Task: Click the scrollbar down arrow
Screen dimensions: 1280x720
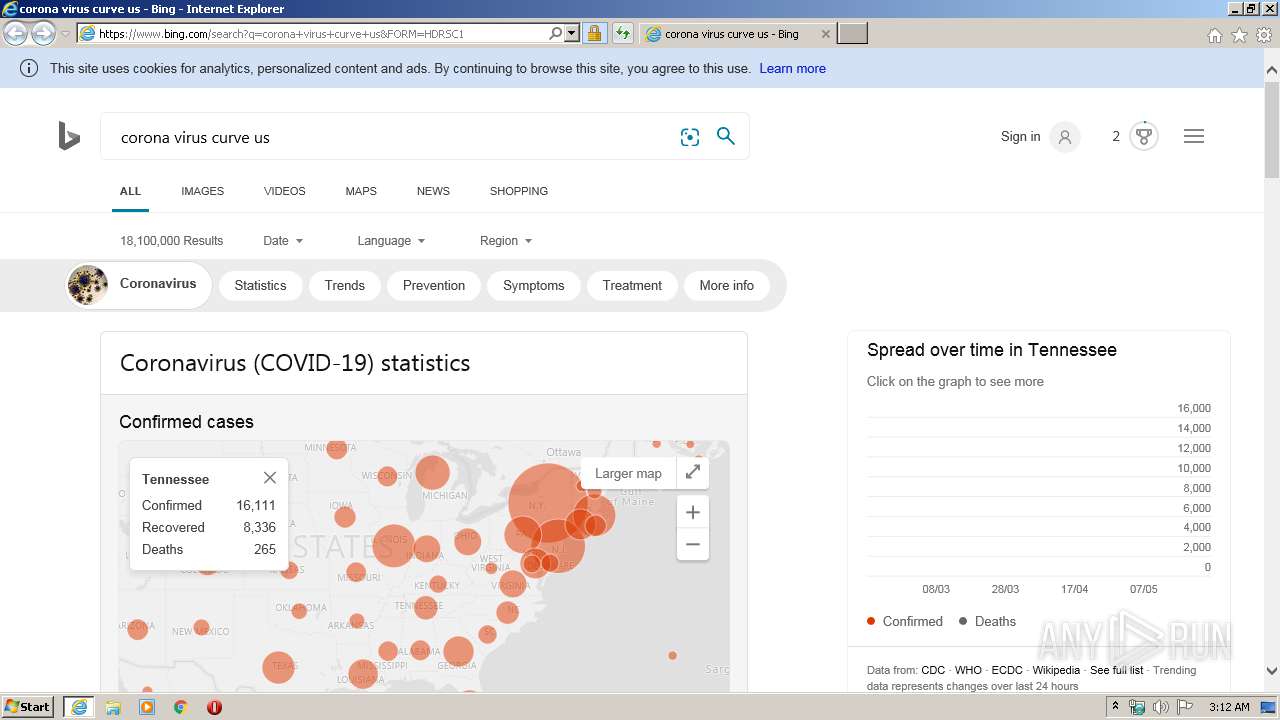Action: (1272, 671)
